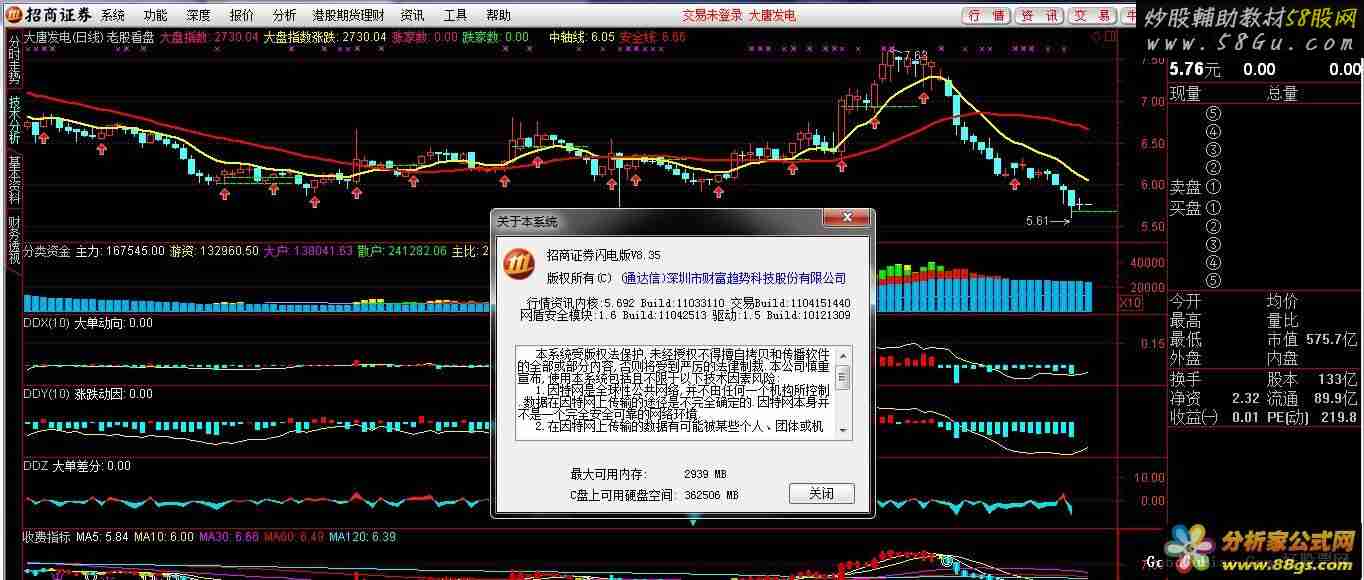Click the 安全线: 6.66 readout
Image resolution: width=1364 pixels, height=580 pixels.
point(653,37)
